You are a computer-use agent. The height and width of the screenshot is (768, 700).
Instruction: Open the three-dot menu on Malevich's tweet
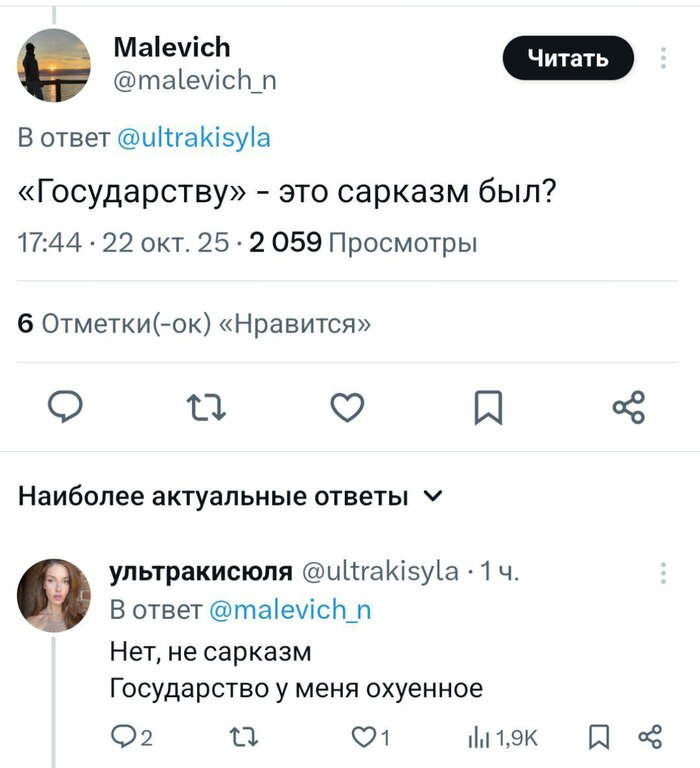click(664, 57)
